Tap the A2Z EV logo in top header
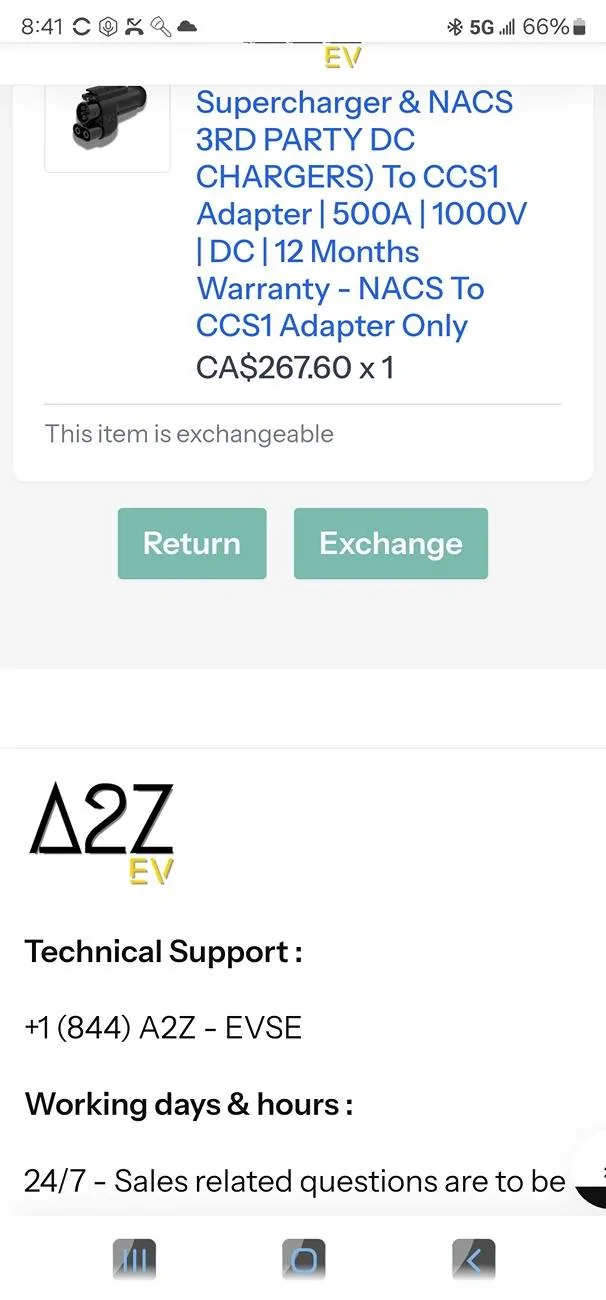 point(341,56)
